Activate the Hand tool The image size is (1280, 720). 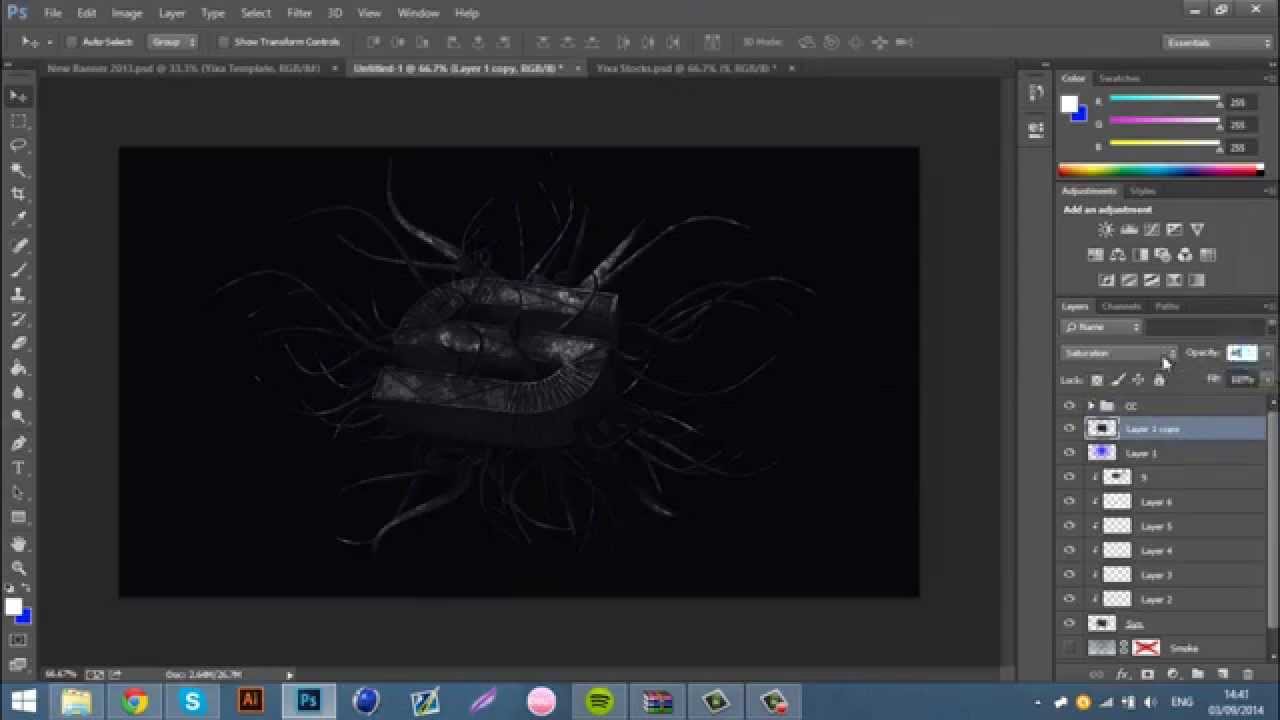(x=18, y=543)
